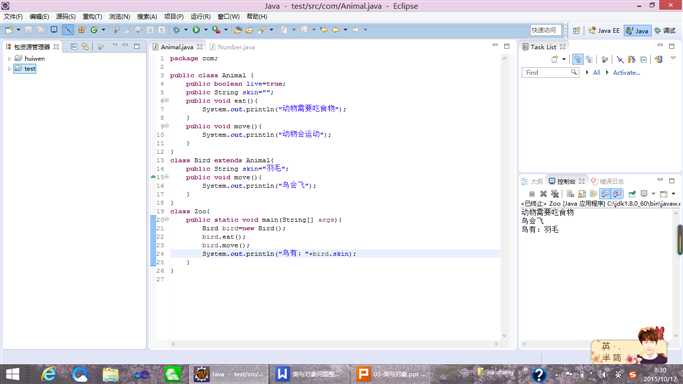
Task: Click the Open Perspective icon
Action: click(576, 30)
